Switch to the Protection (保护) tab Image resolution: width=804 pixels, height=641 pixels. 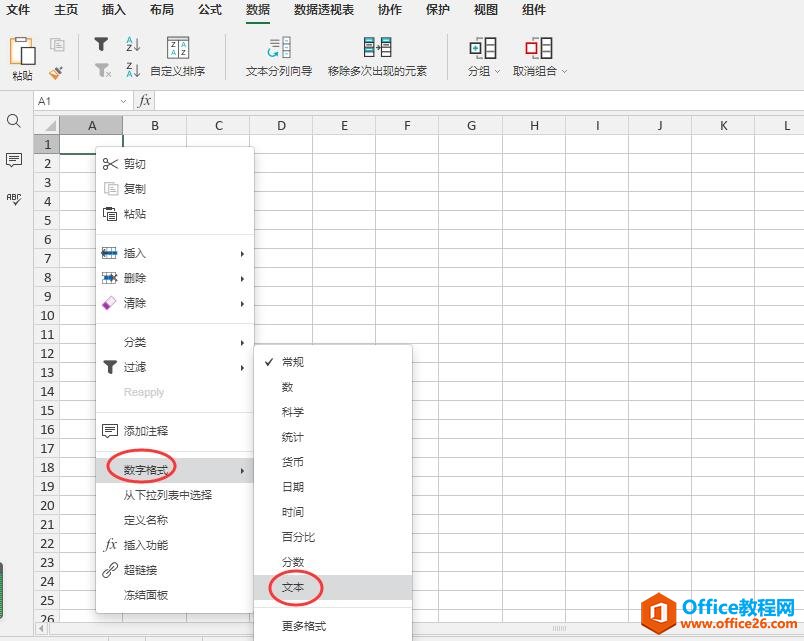click(x=438, y=10)
